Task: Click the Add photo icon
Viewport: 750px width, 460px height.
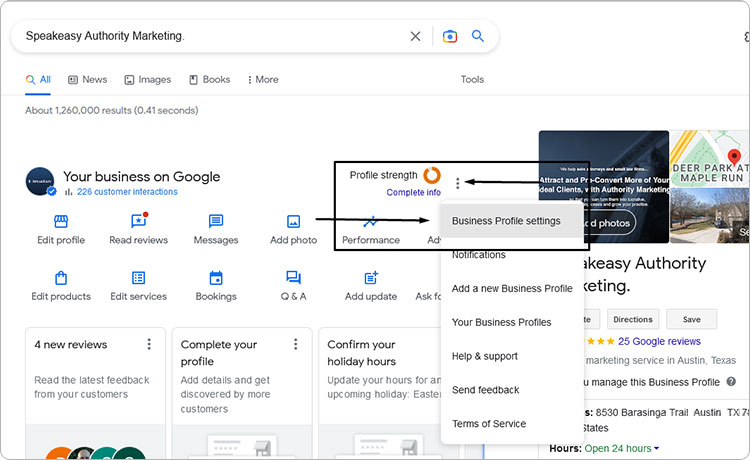Action: (x=293, y=221)
